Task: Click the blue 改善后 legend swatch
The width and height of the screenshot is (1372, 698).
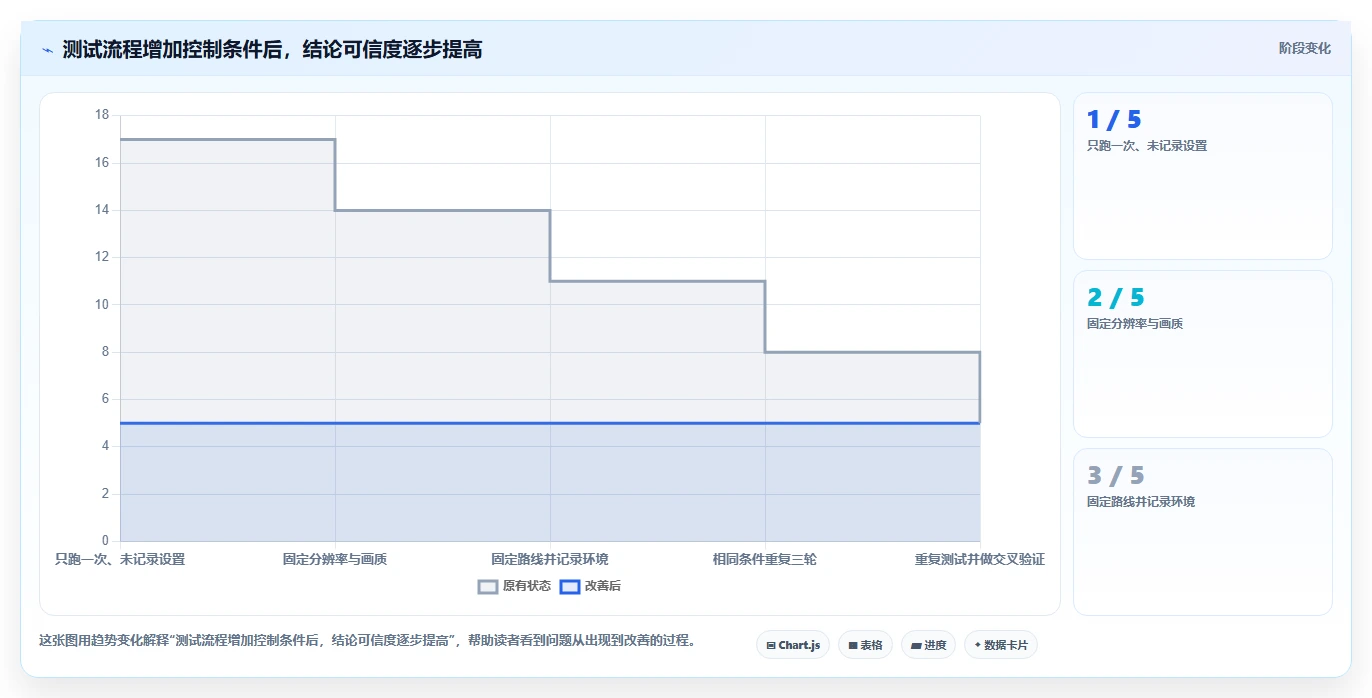Action: pos(570,587)
